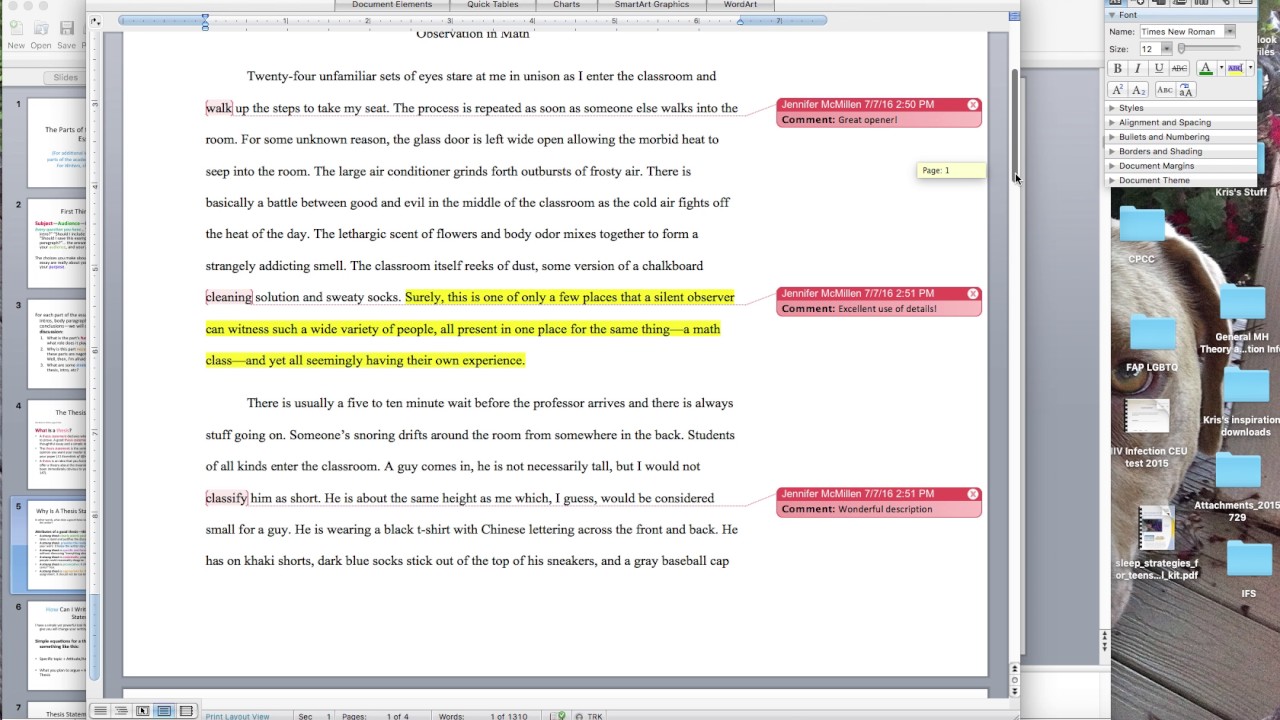Viewport: 1280px width, 720px height.
Task: Apply strikethrough from Font panel
Action: coord(1179,68)
